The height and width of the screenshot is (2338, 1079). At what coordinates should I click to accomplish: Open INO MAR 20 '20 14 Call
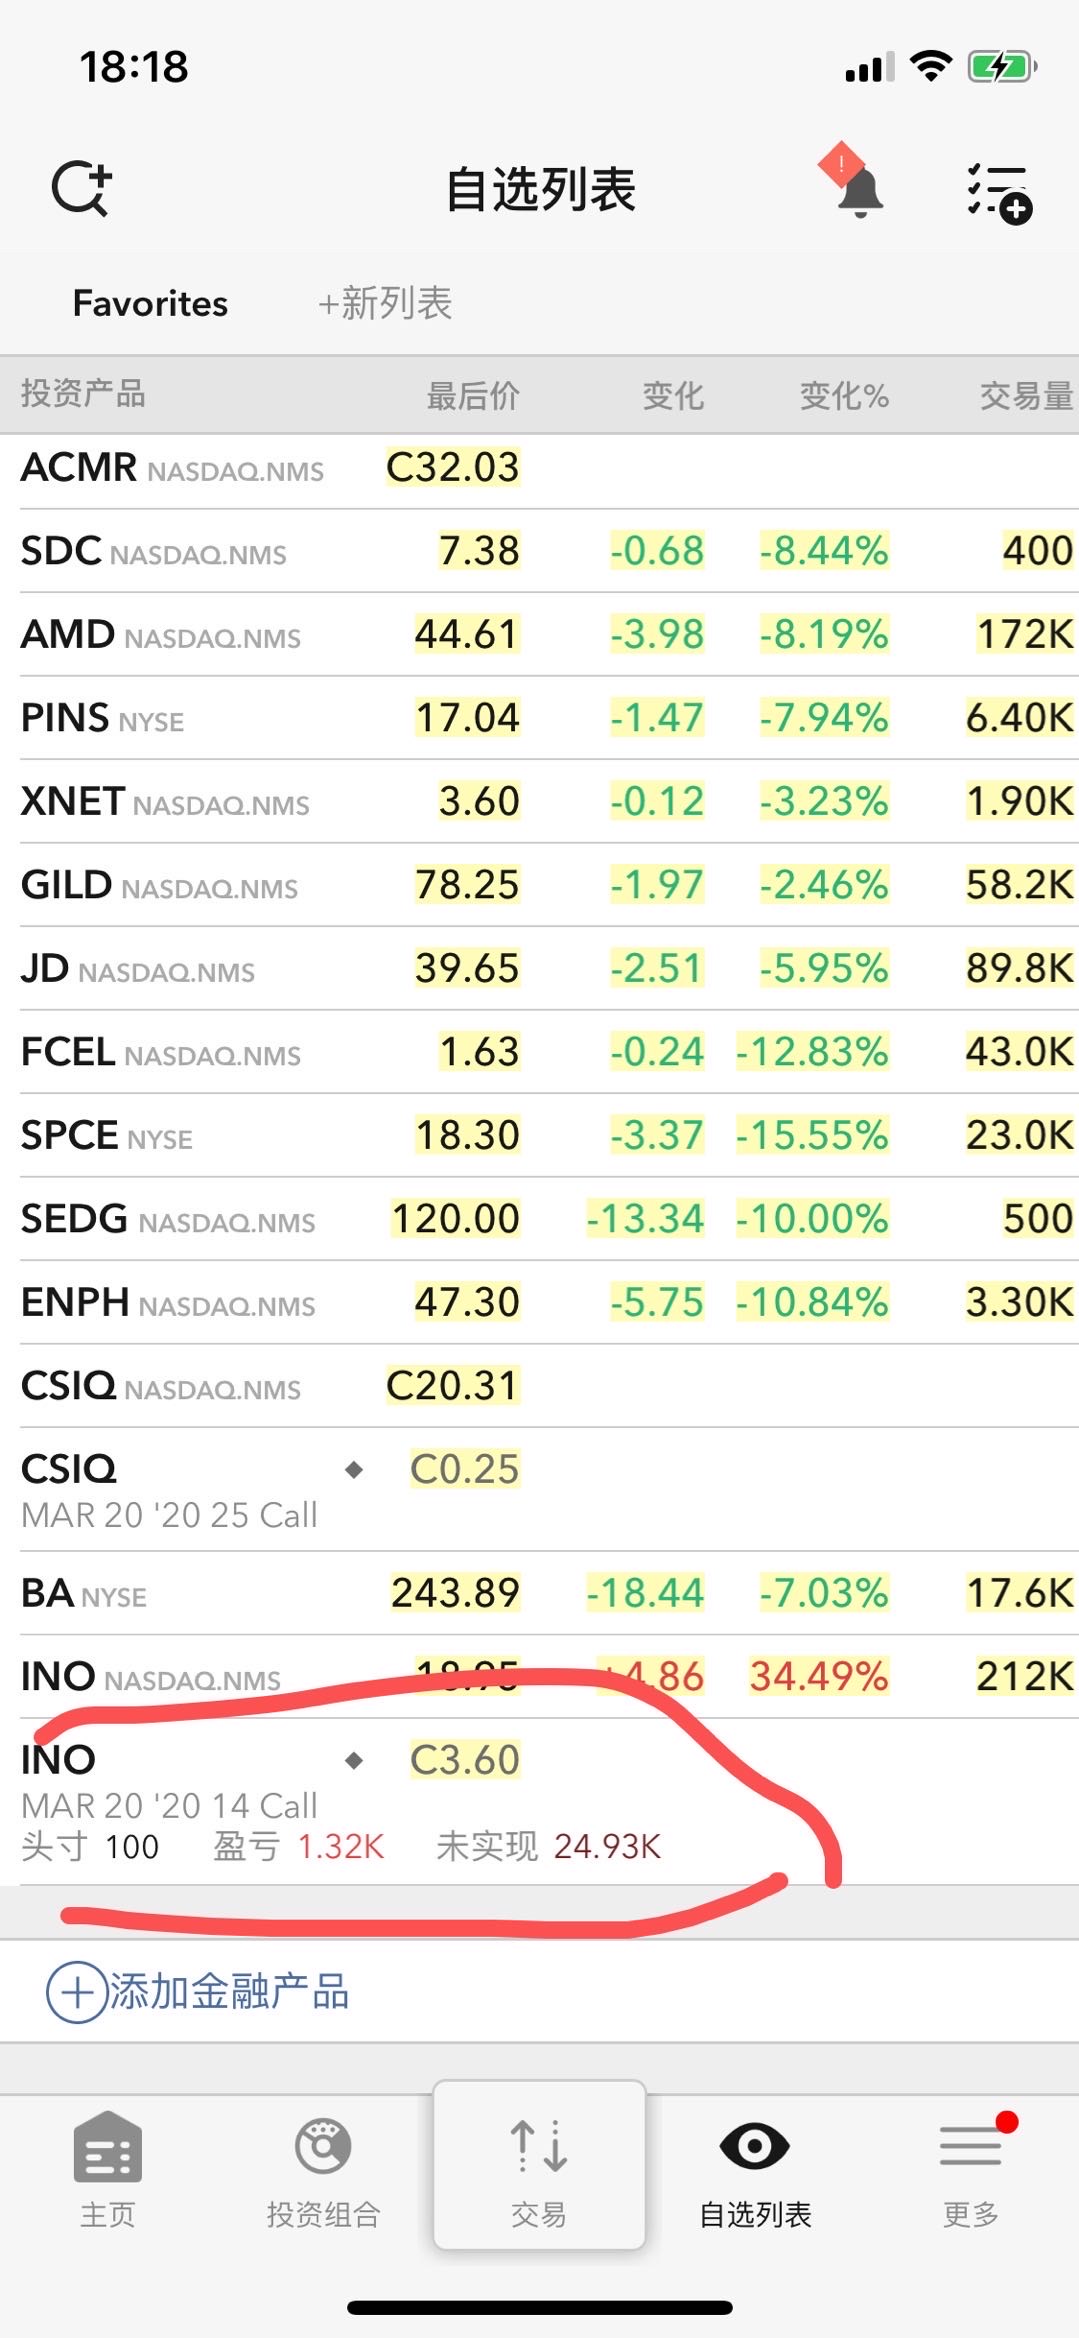click(x=539, y=1802)
